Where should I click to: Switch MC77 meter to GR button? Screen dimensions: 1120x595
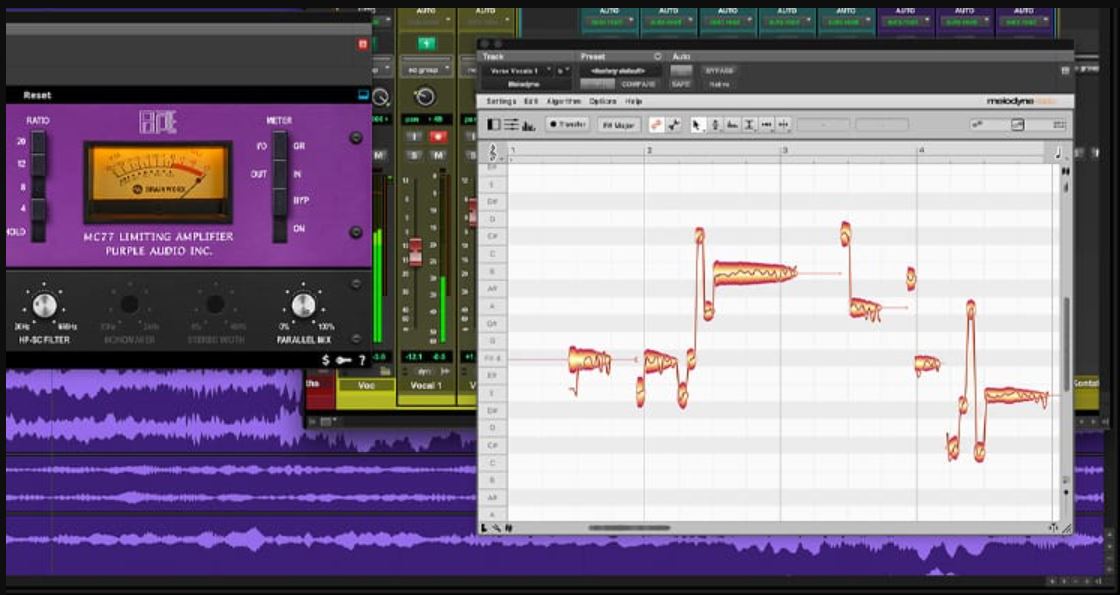281,146
